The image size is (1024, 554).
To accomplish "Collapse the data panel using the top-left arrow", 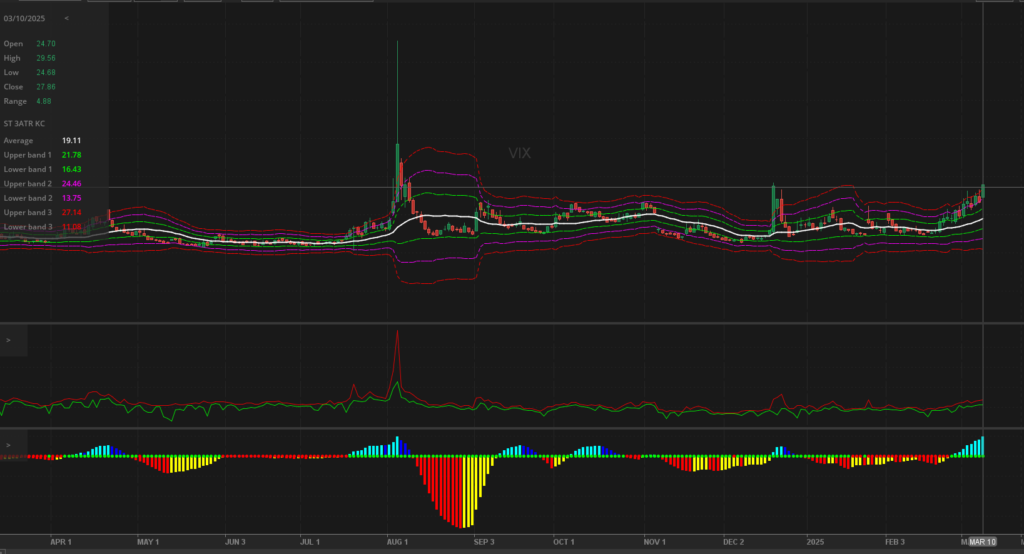I will click(67, 18).
